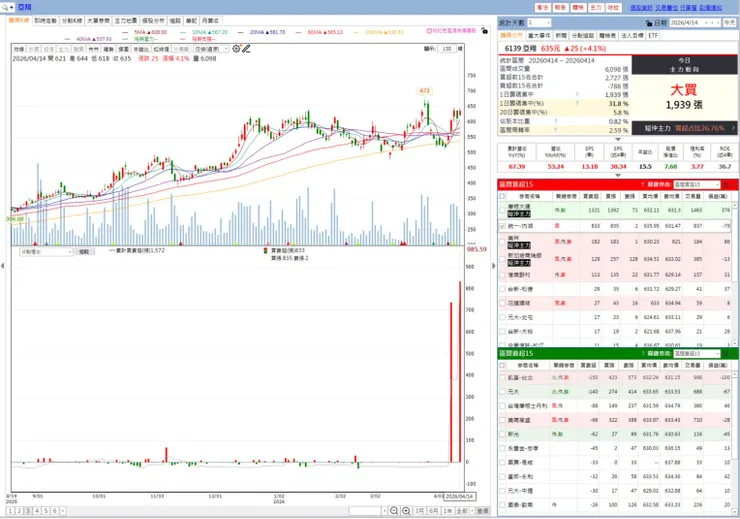Click the 2026/04/14 date marker on axis
This screenshot has height=519, width=740.
460,496
